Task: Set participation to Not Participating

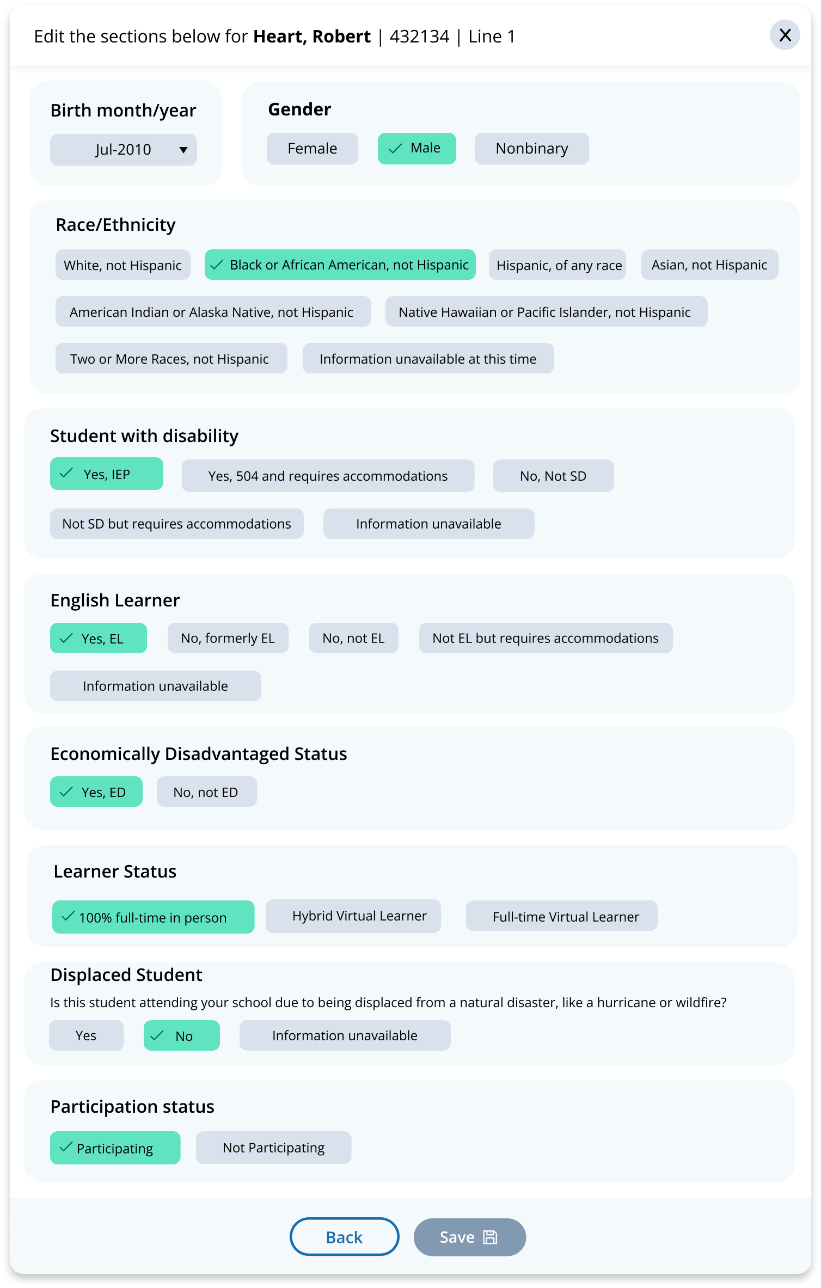Action: point(273,1147)
